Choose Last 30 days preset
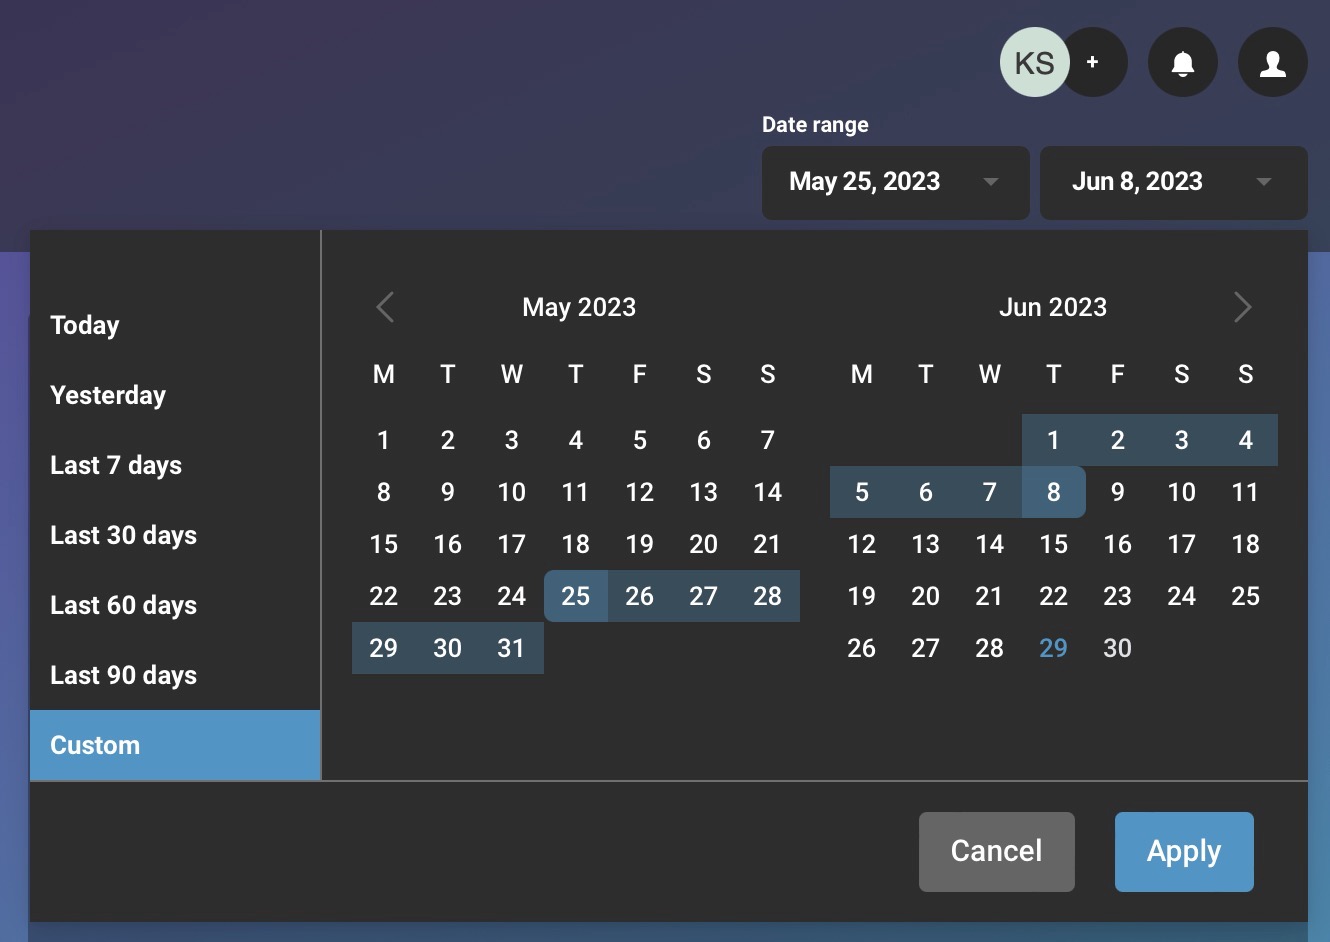 click(x=123, y=535)
